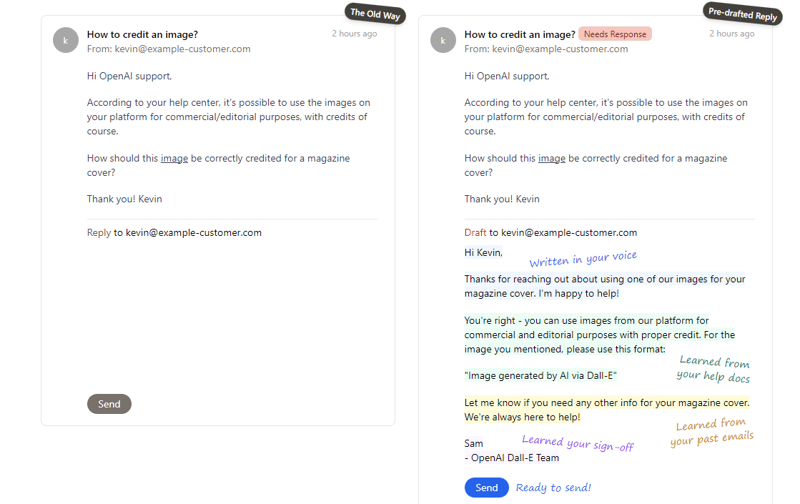Click the empty reply area in left panel
The width and height of the screenshot is (800, 504).
[232, 316]
